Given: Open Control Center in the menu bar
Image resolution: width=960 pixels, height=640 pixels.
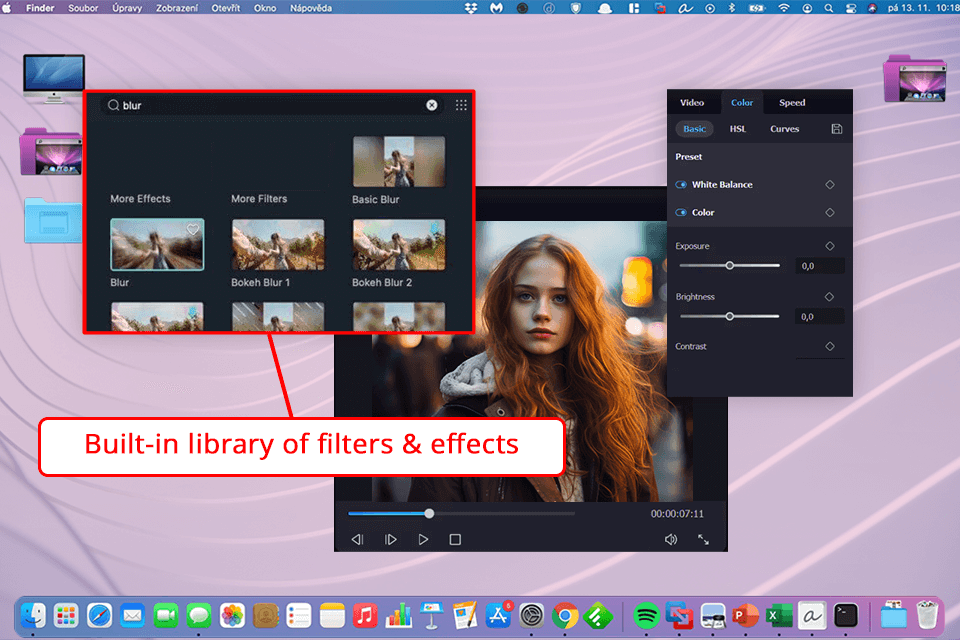Looking at the screenshot, I should click(850, 8).
